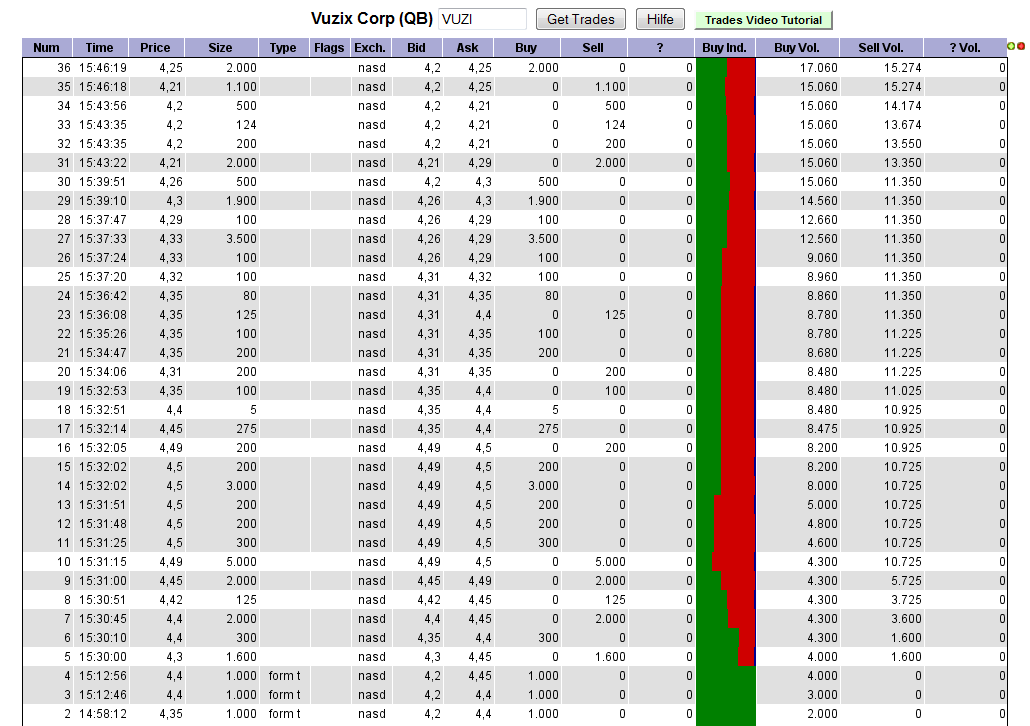
Task: Open the Hilfe help button
Action: [660, 19]
